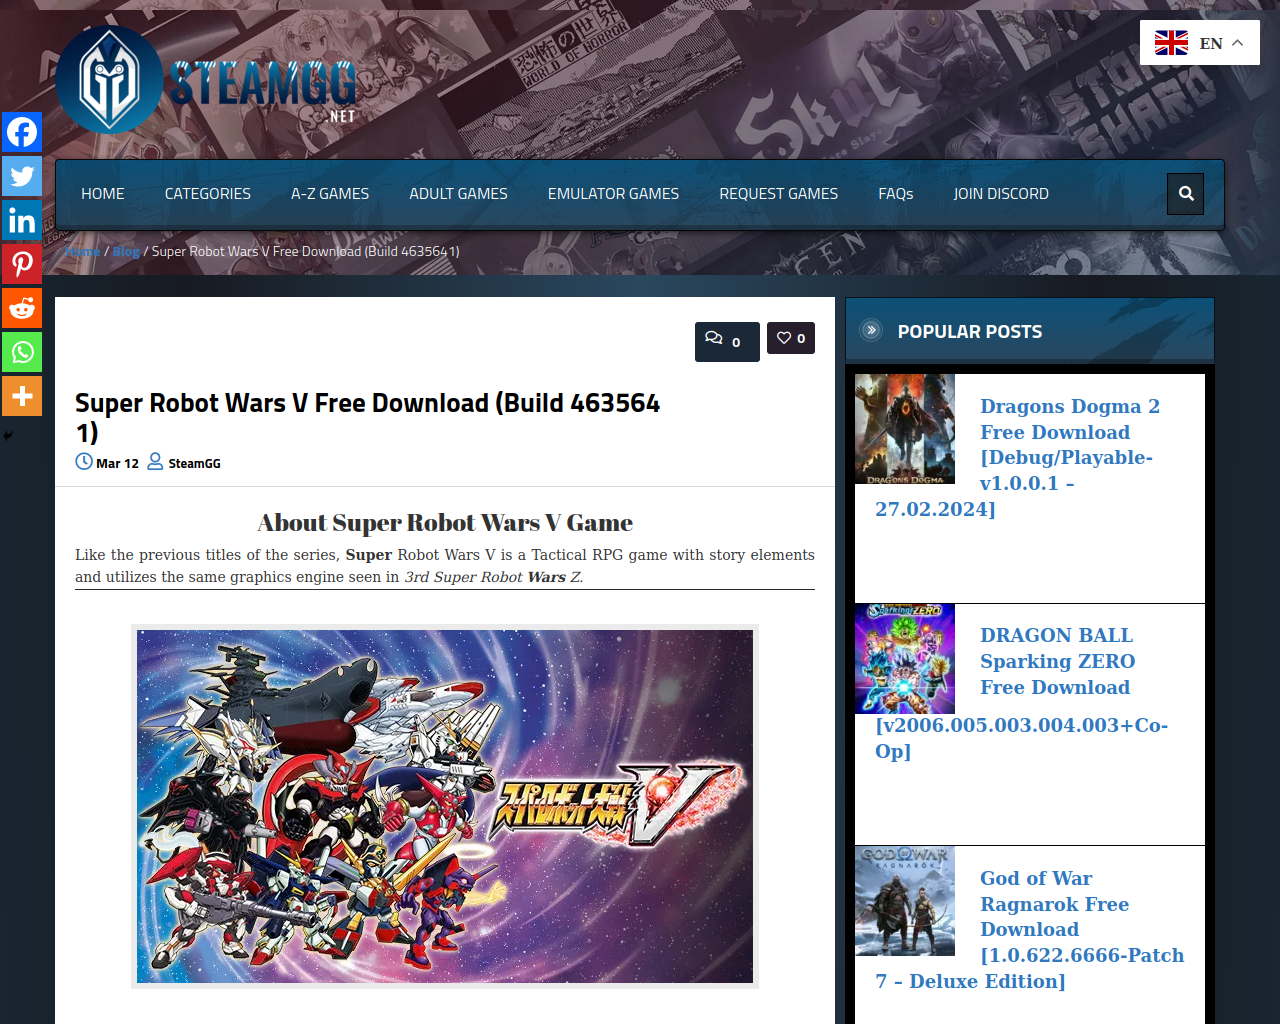Open the ADULT GAMES menu item

458,194
